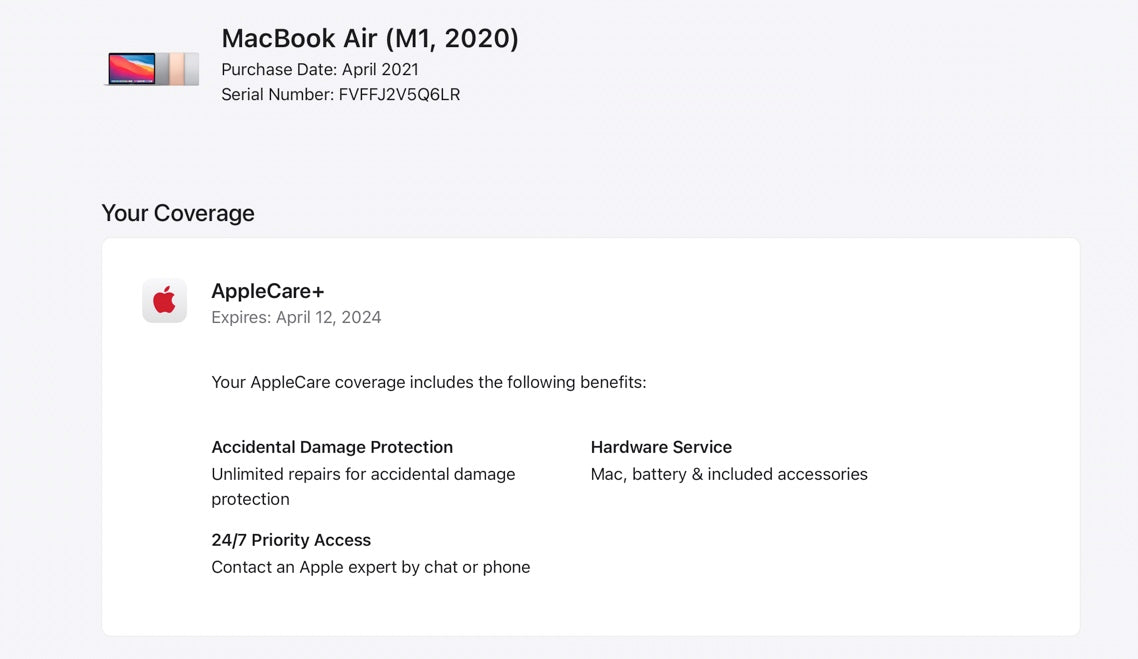1138x659 pixels.
Task: Click the "Serial Number:" label
Action: pyautogui.click(x=277, y=94)
